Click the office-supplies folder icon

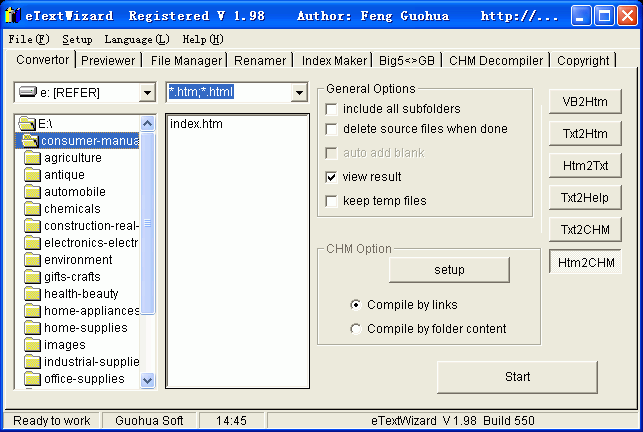click(x=32, y=379)
